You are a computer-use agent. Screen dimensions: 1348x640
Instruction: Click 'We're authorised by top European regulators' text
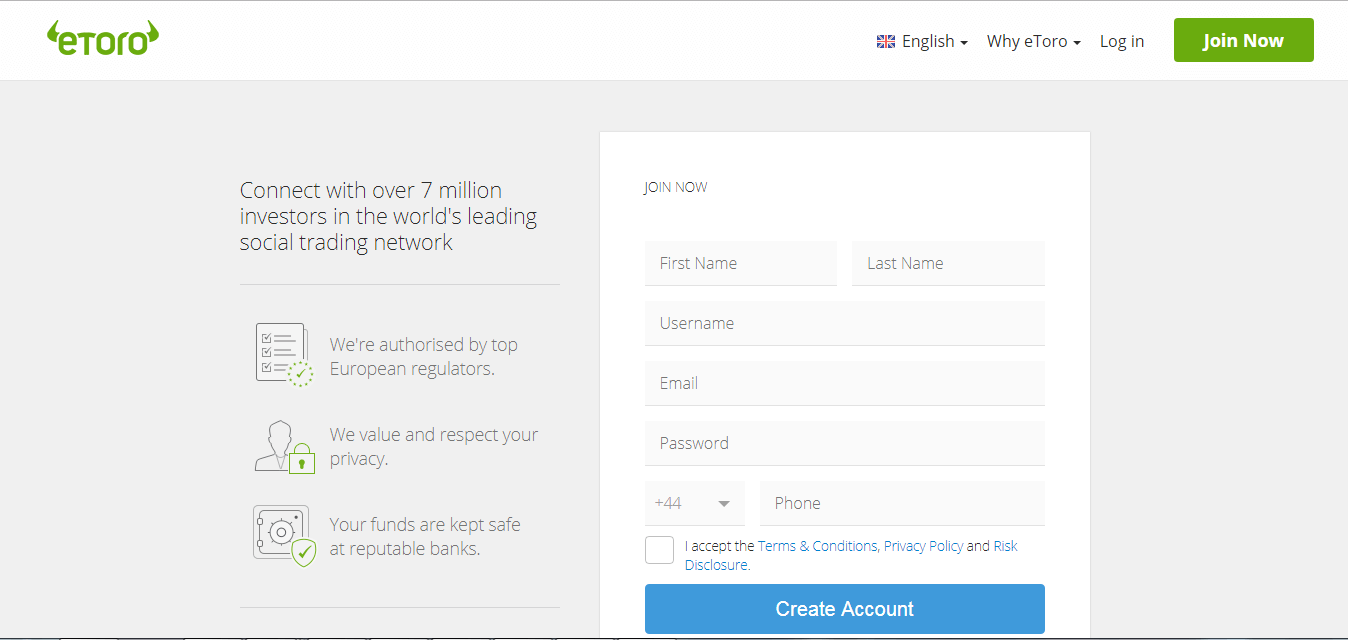coord(424,357)
